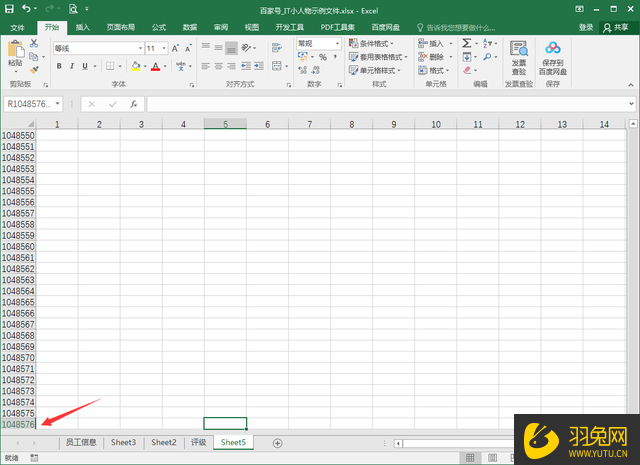Open 套用表格格式 table styles
640x465 pixels.
coord(378,57)
